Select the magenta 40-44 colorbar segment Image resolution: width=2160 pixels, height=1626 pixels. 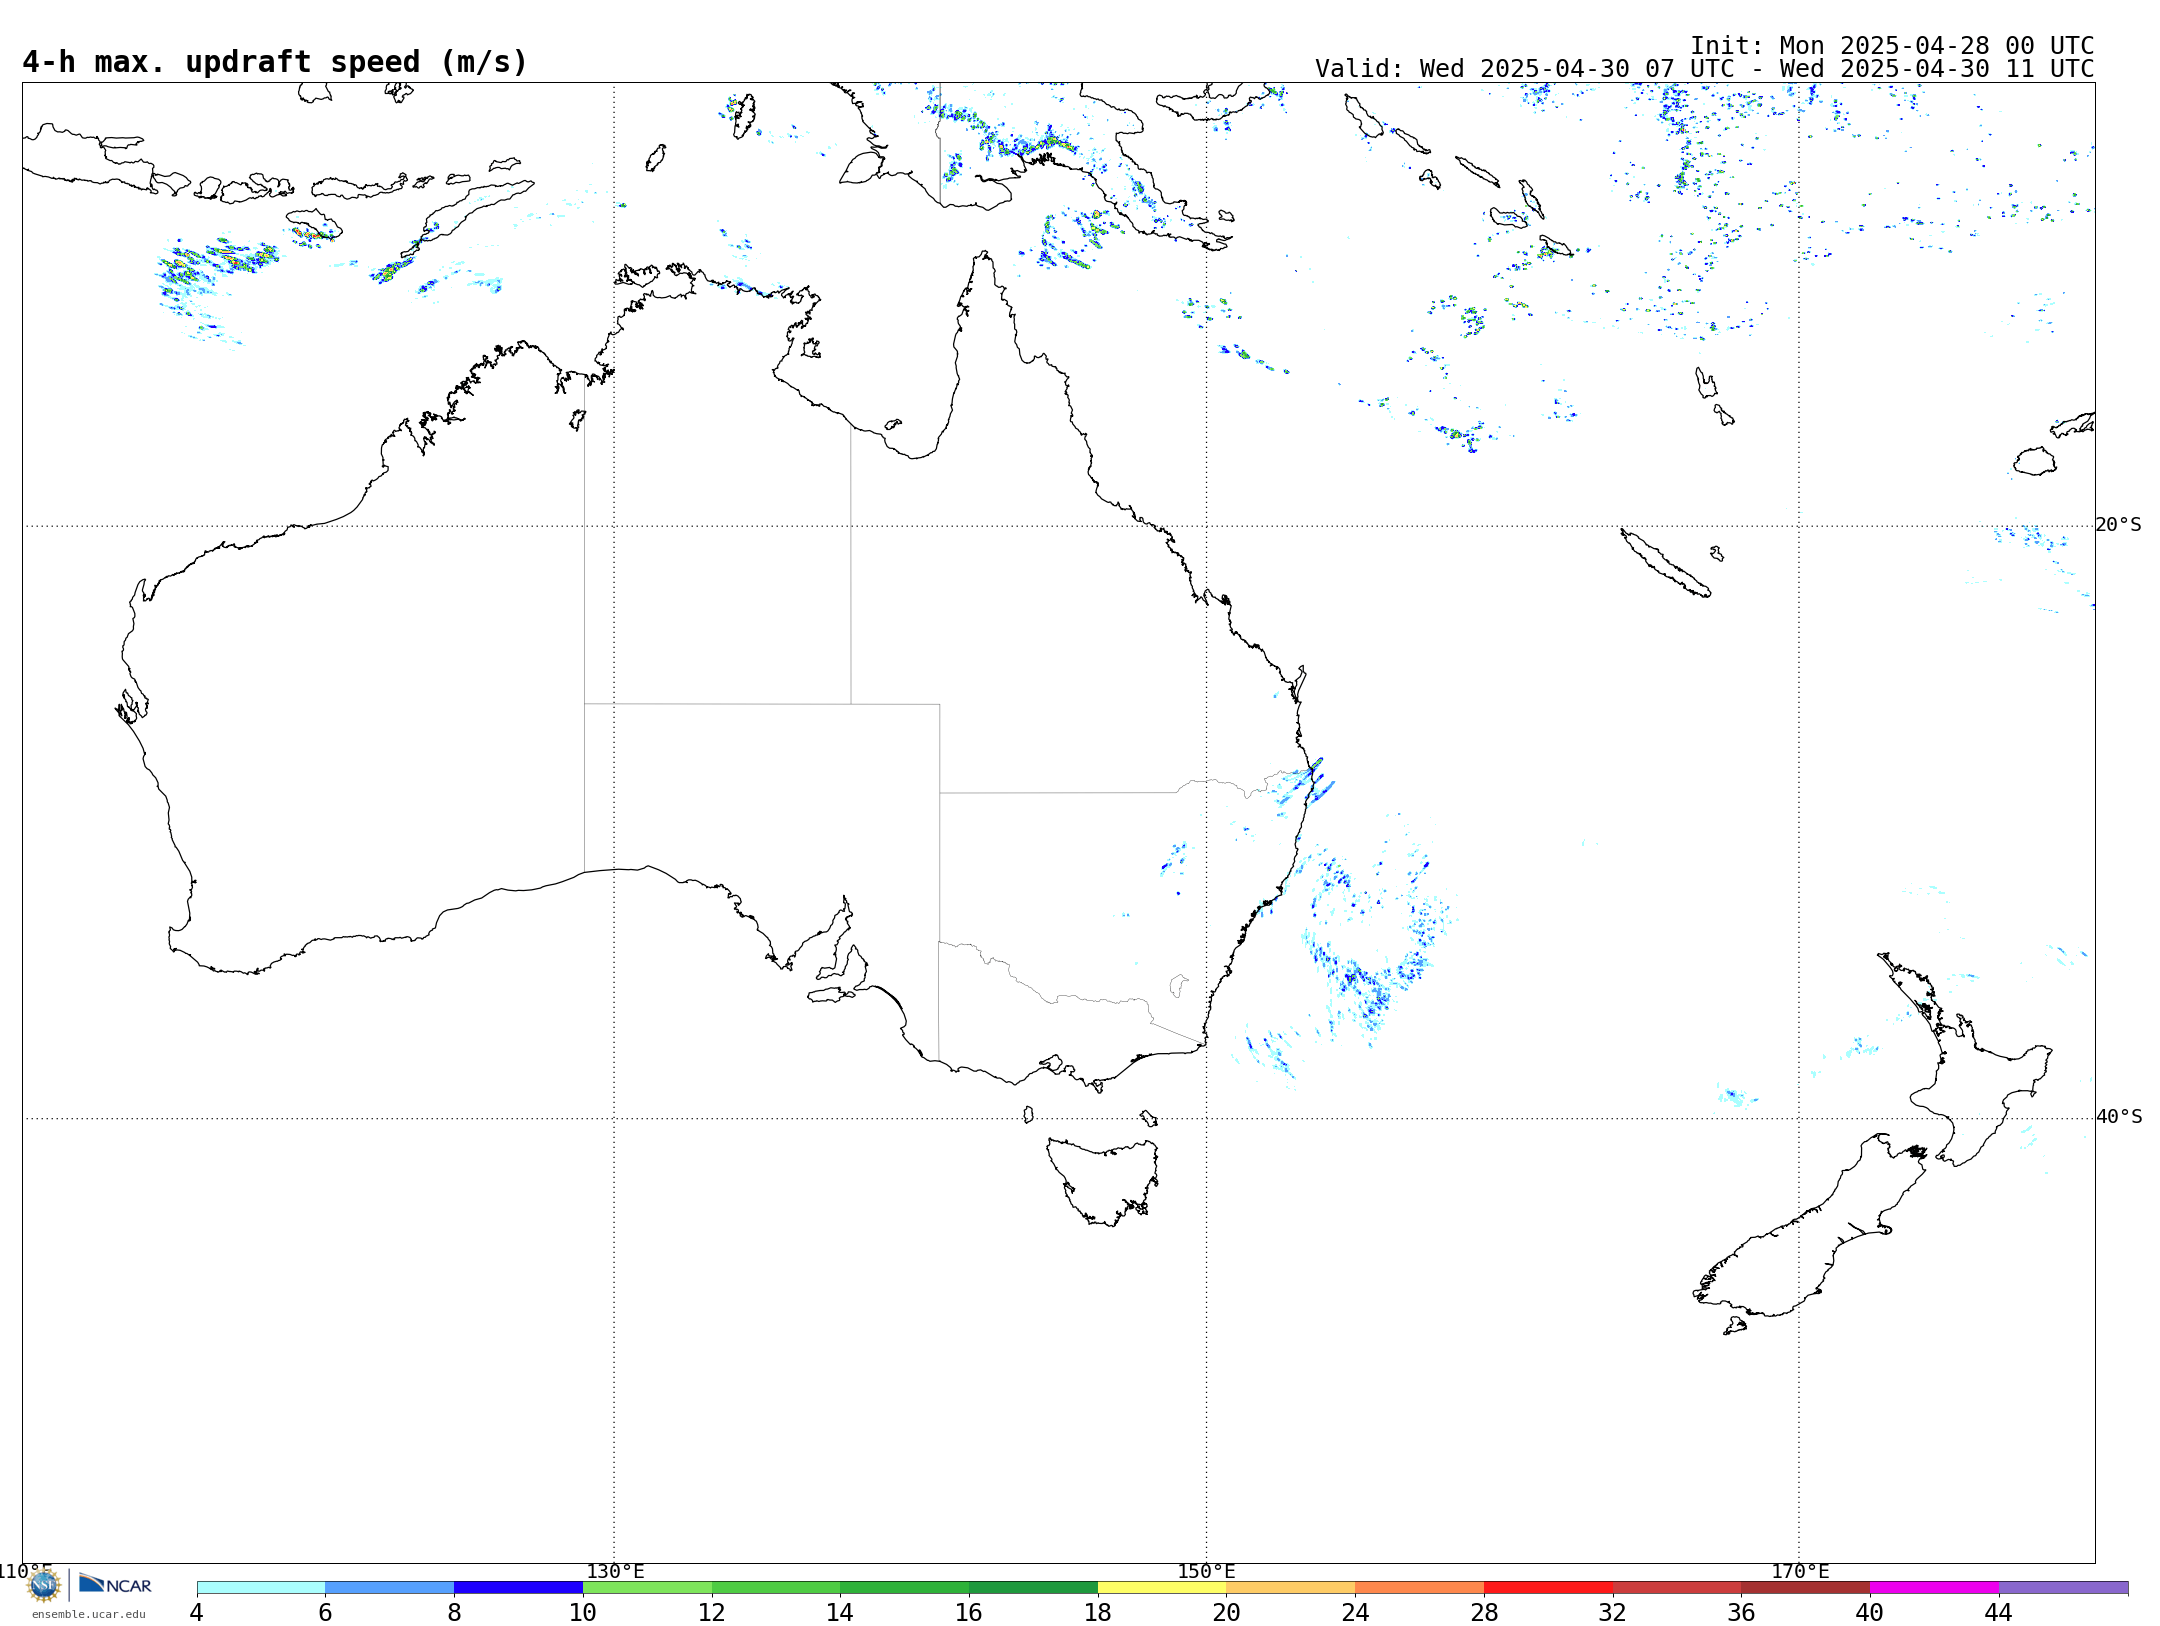point(1934,1588)
